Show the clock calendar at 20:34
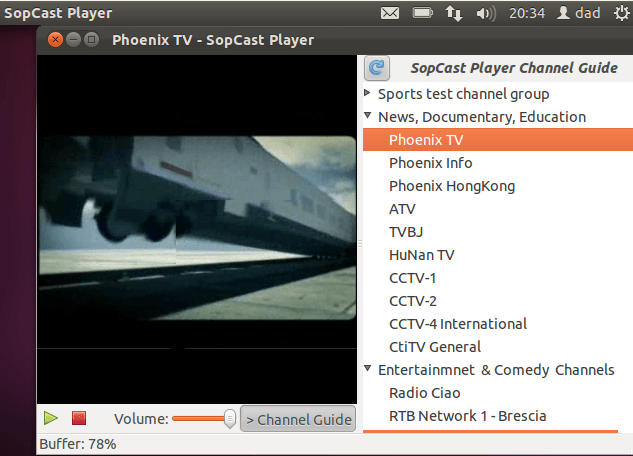Viewport: 633px width, 456px height. point(527,13)
